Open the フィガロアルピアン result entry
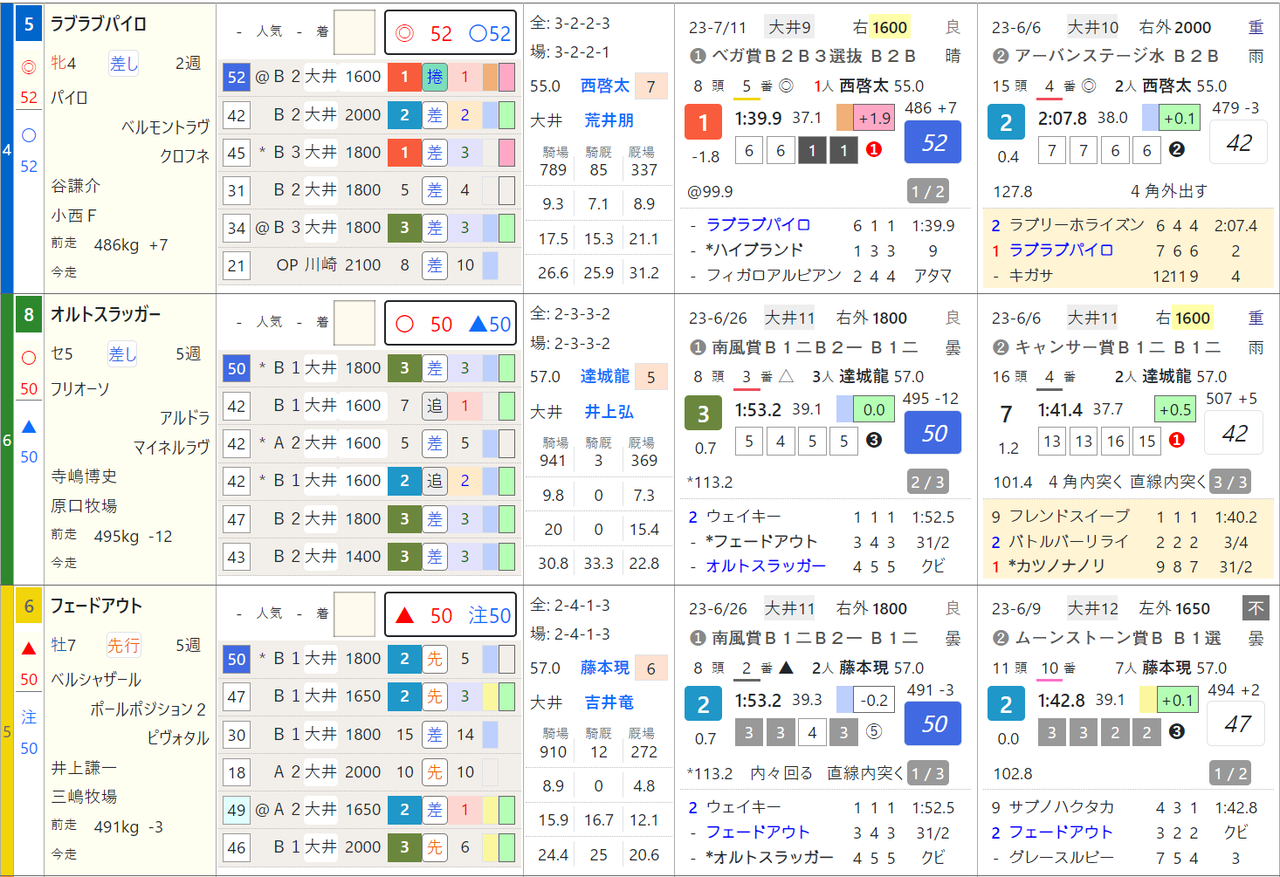Screen dimensions: 1280x877 [x=774, y=274]
